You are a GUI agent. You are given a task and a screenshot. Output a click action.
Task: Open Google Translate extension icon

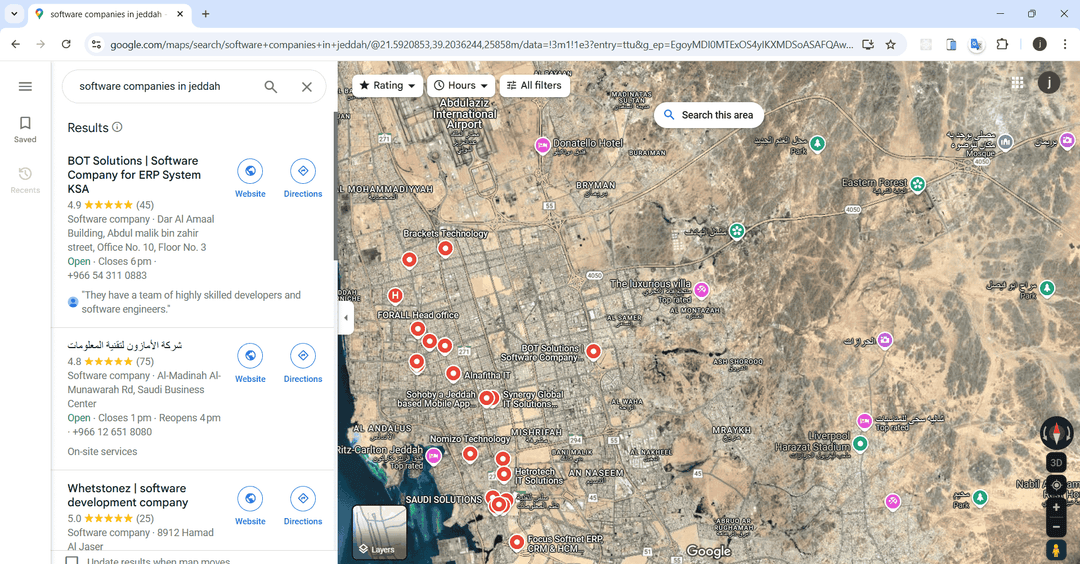(976, 44)
